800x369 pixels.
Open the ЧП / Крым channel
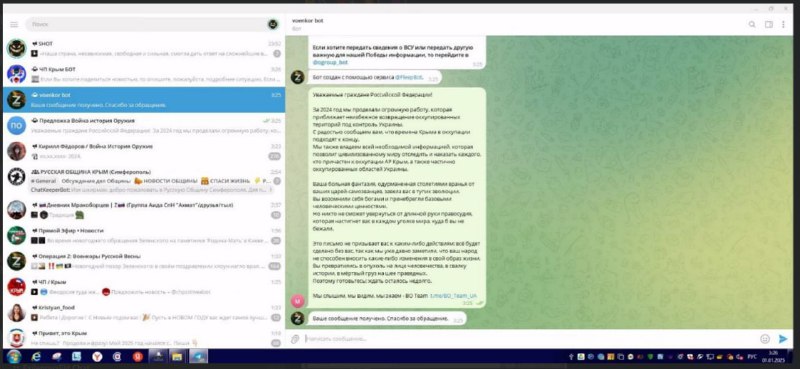tap(144, 287)
